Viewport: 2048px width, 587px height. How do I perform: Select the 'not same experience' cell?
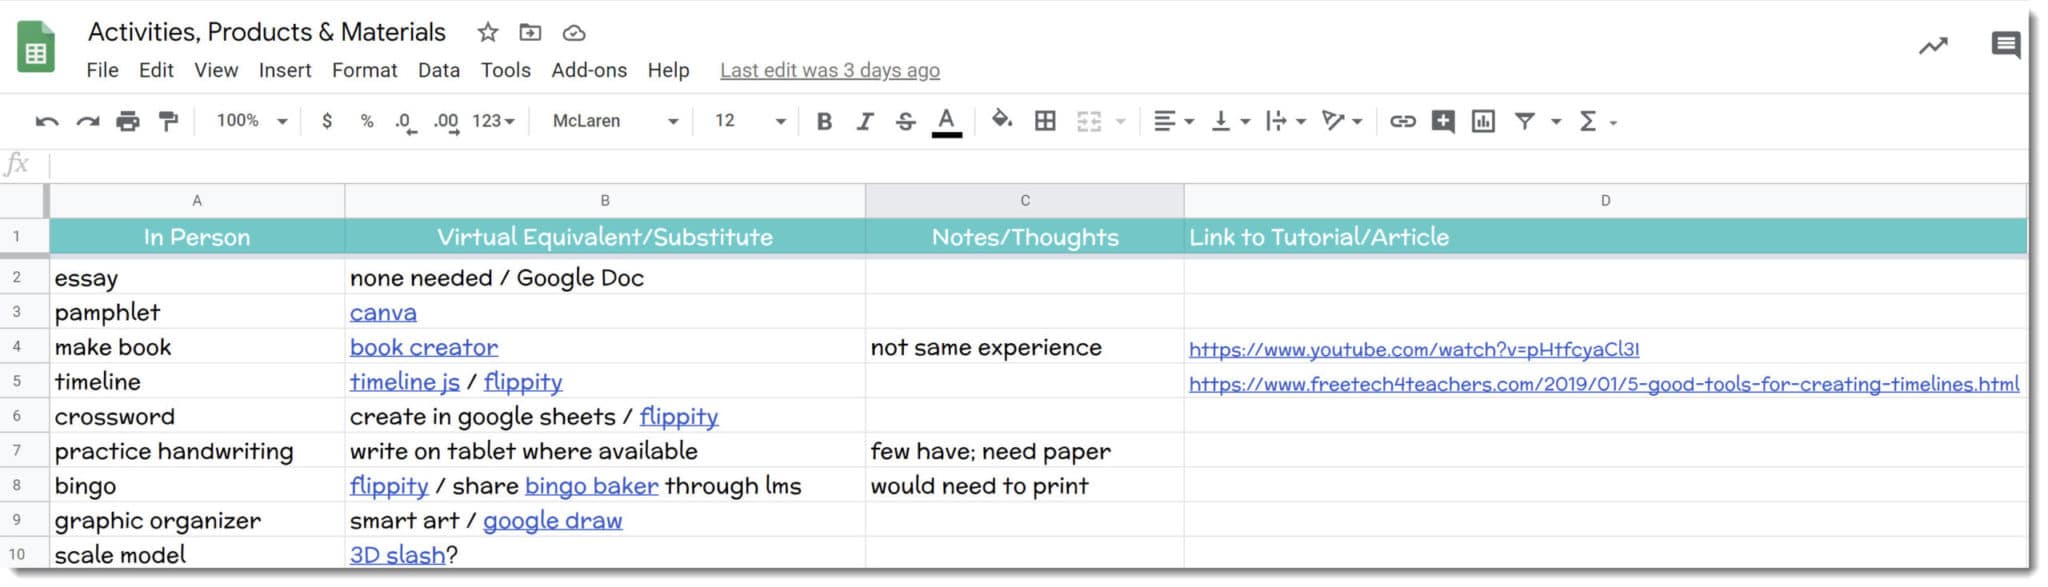(1025, 347)
